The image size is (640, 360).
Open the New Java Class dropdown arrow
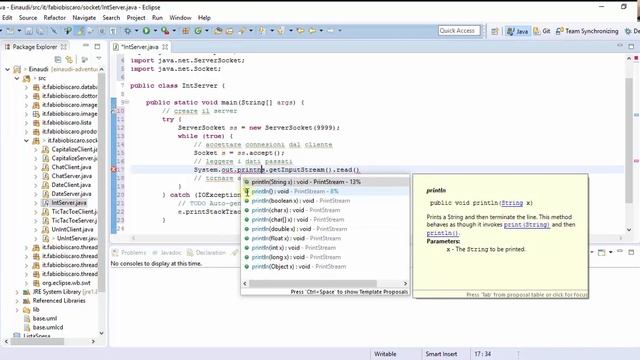coord(207,31)
